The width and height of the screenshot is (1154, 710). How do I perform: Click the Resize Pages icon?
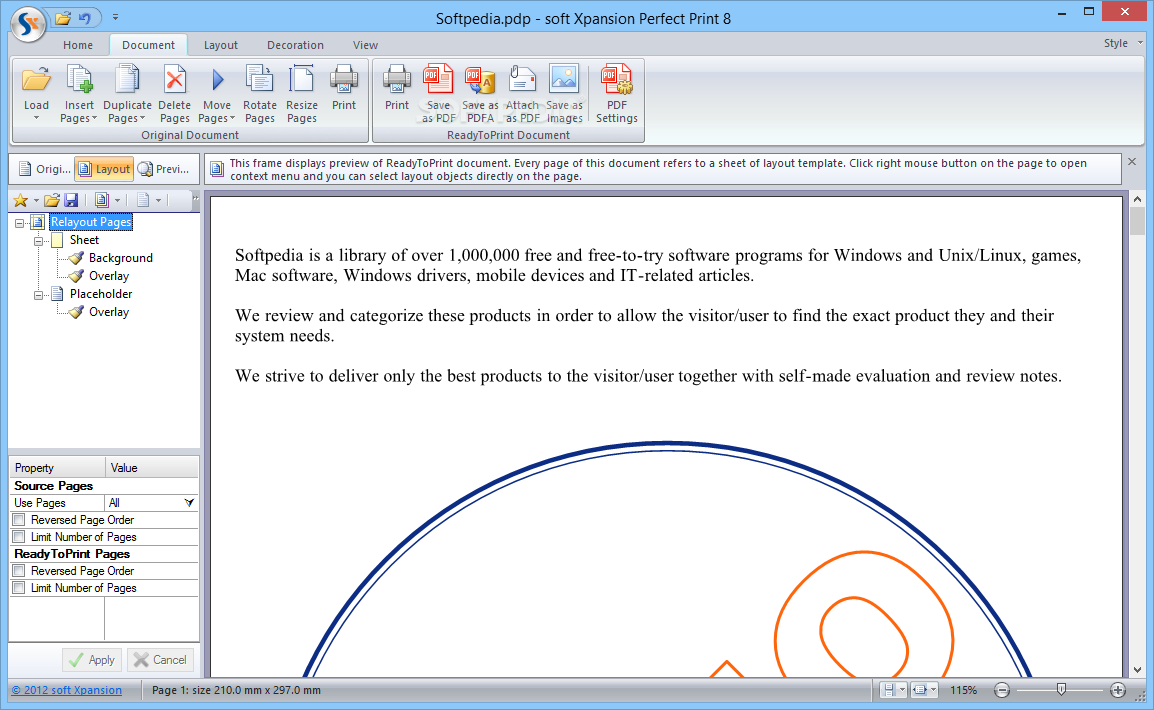click(x=302, y=79)
